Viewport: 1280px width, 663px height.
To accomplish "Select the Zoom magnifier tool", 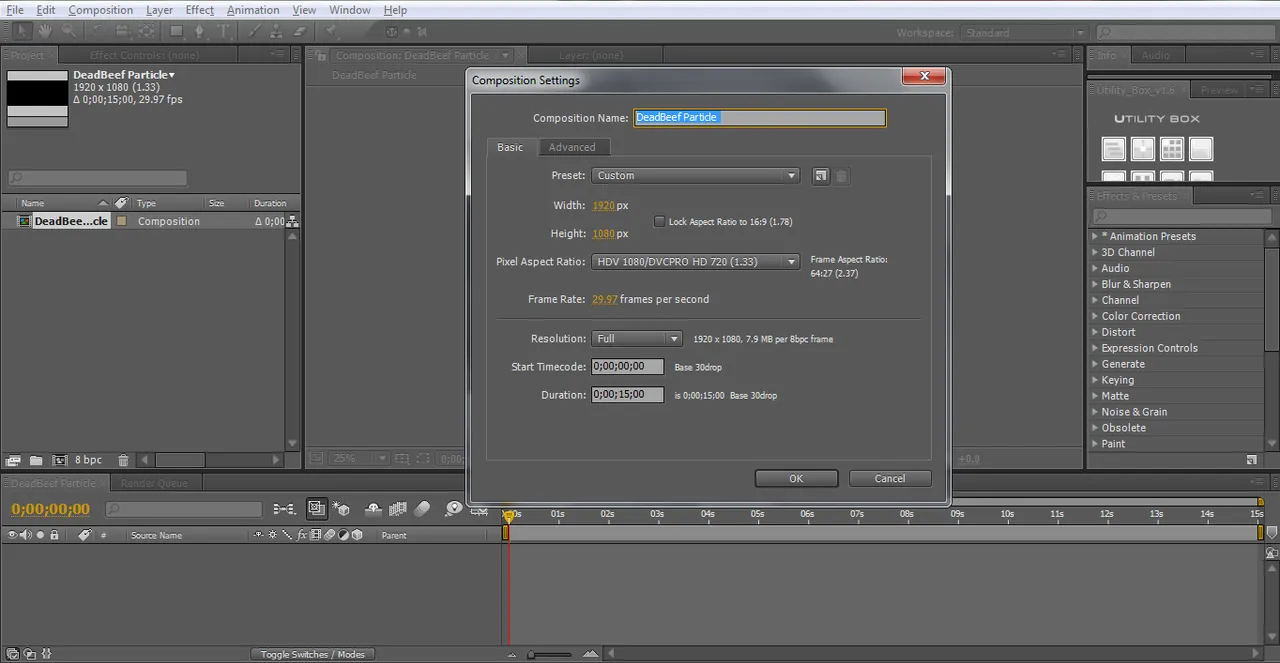I will [69, 32].
